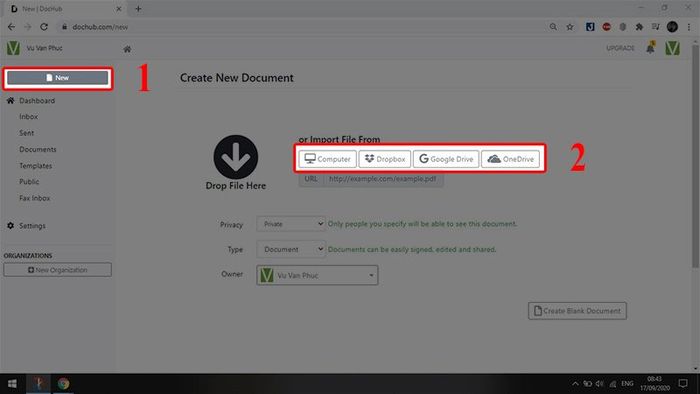The height and width of the screenshot is (394, 700).
Task: Click the New document button
Action: click(58, 78)
